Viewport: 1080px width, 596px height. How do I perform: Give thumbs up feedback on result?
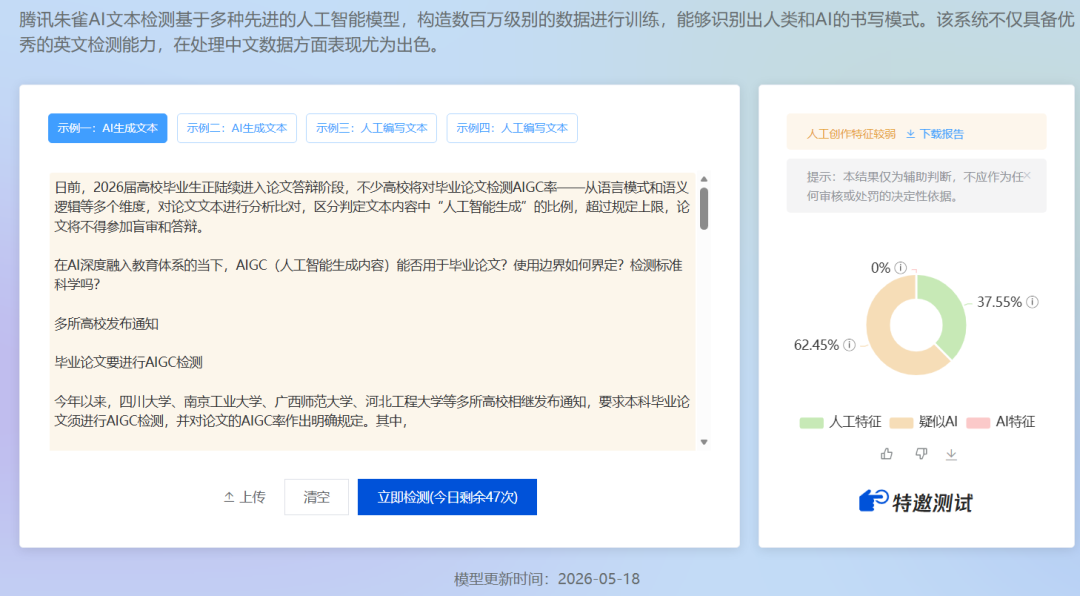click(x=886, y=453)
